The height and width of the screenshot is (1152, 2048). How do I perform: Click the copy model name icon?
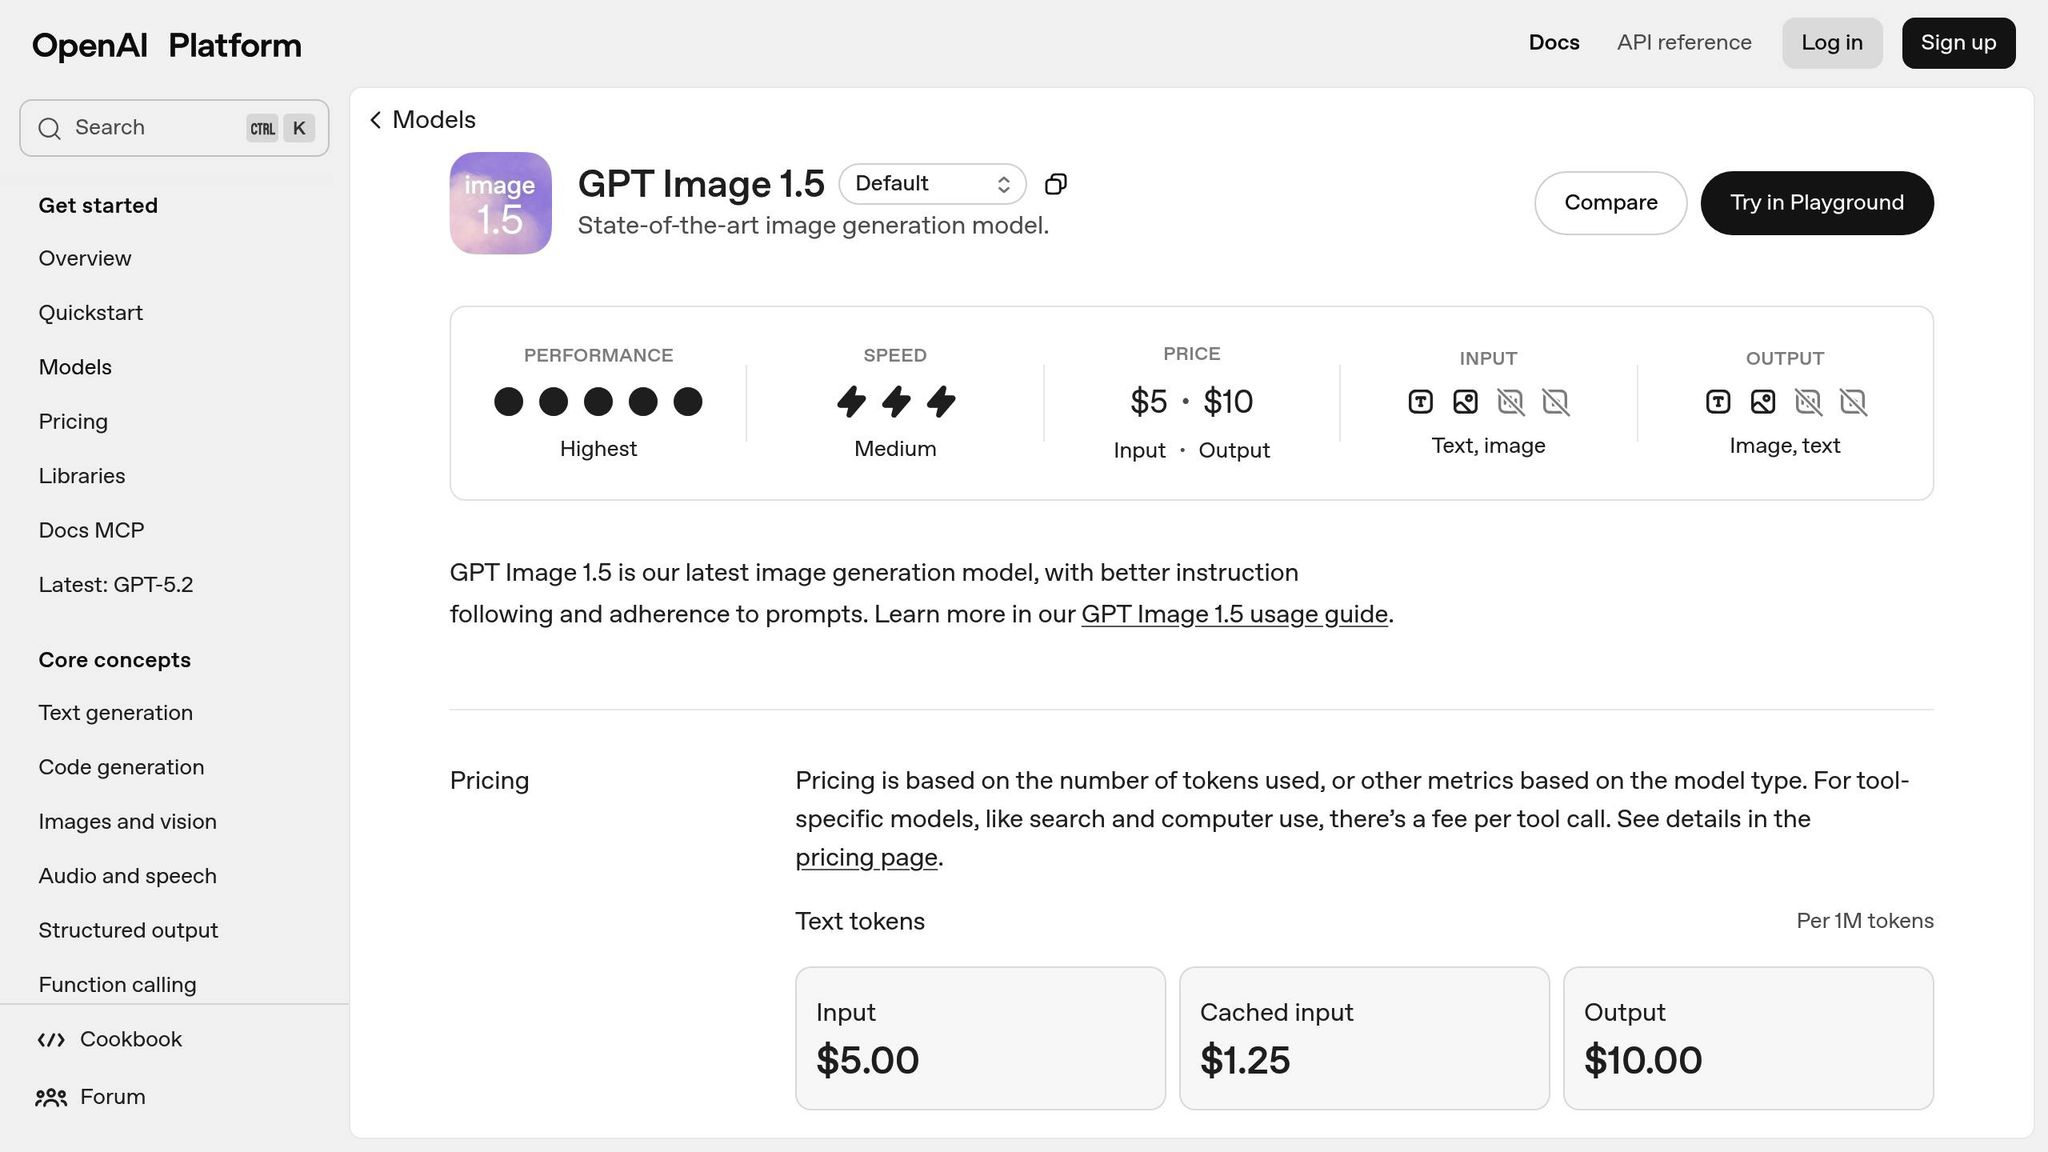point(1056,184)
